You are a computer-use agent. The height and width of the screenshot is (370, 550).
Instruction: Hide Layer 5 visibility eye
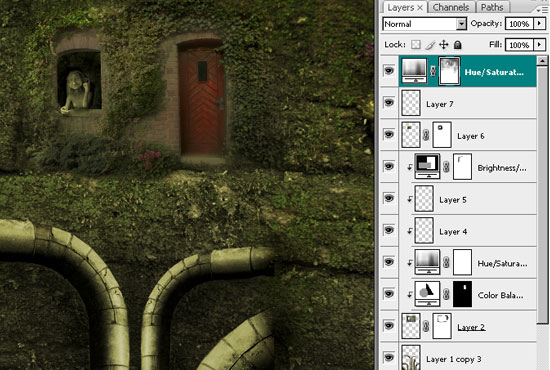(x=389, y=199)
